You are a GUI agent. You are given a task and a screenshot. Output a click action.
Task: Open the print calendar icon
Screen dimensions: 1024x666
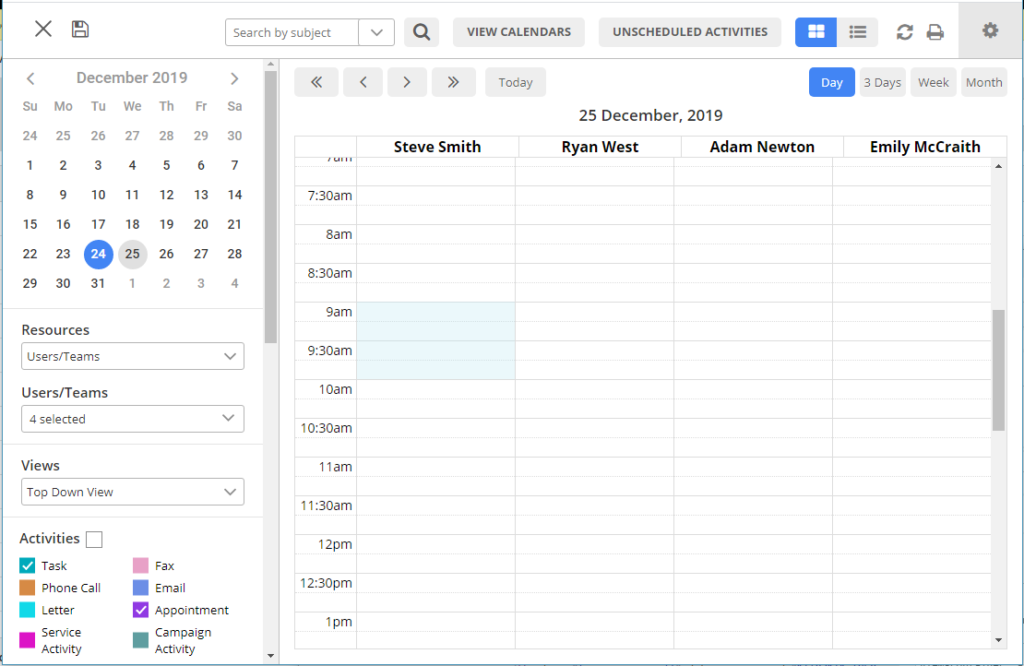pos(935,32)
